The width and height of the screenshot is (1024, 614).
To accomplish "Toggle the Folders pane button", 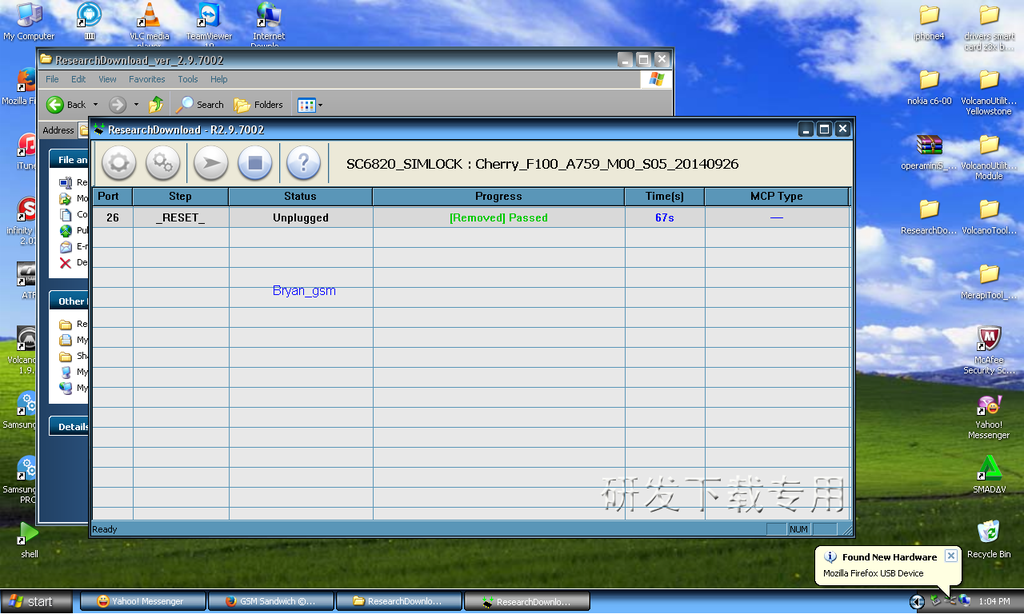I will coord(259,104).
